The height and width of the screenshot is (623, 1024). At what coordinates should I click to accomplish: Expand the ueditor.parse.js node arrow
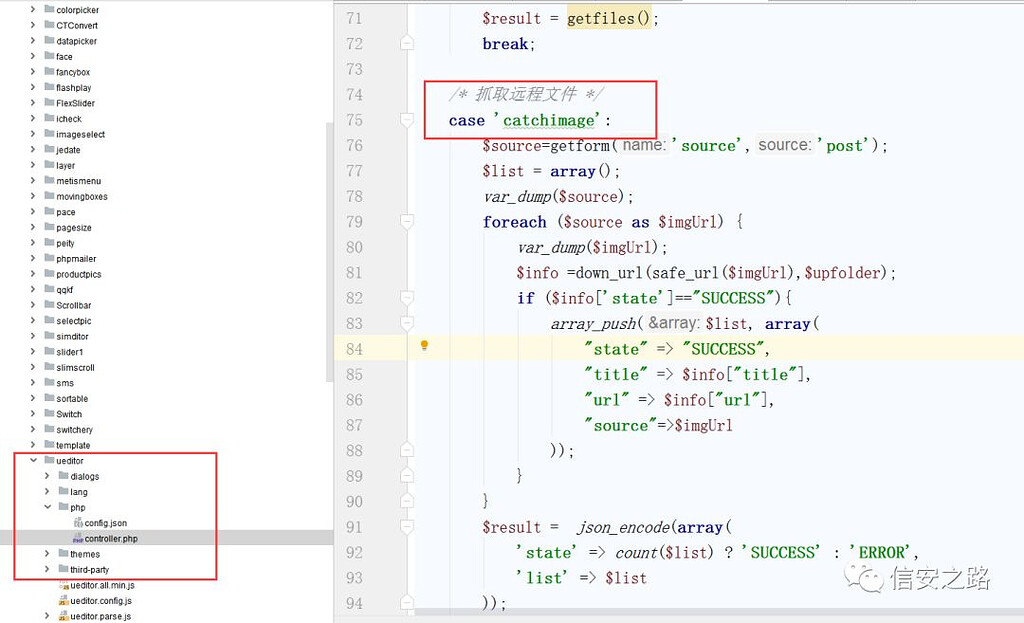47,616
